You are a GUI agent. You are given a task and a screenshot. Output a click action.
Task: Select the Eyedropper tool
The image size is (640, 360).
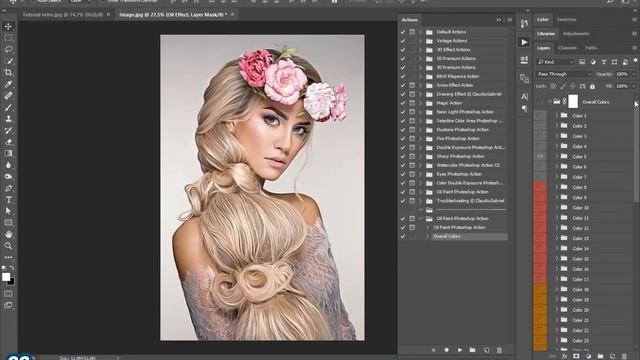pyautogui.click(x=8, y=84)
